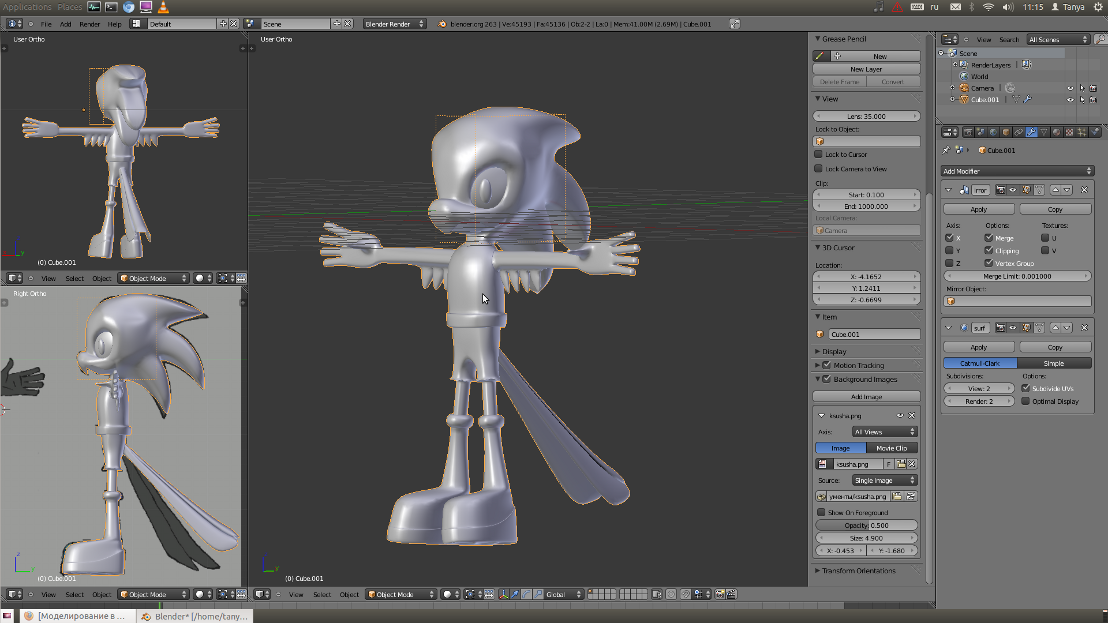Screen dimensions: 1108x623
Task: Expand the Transform Orientations panel
Action: [x=858, y=571]
